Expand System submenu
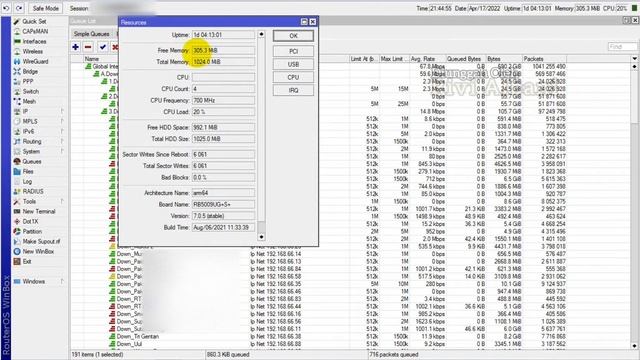 [x=62, y=151]
